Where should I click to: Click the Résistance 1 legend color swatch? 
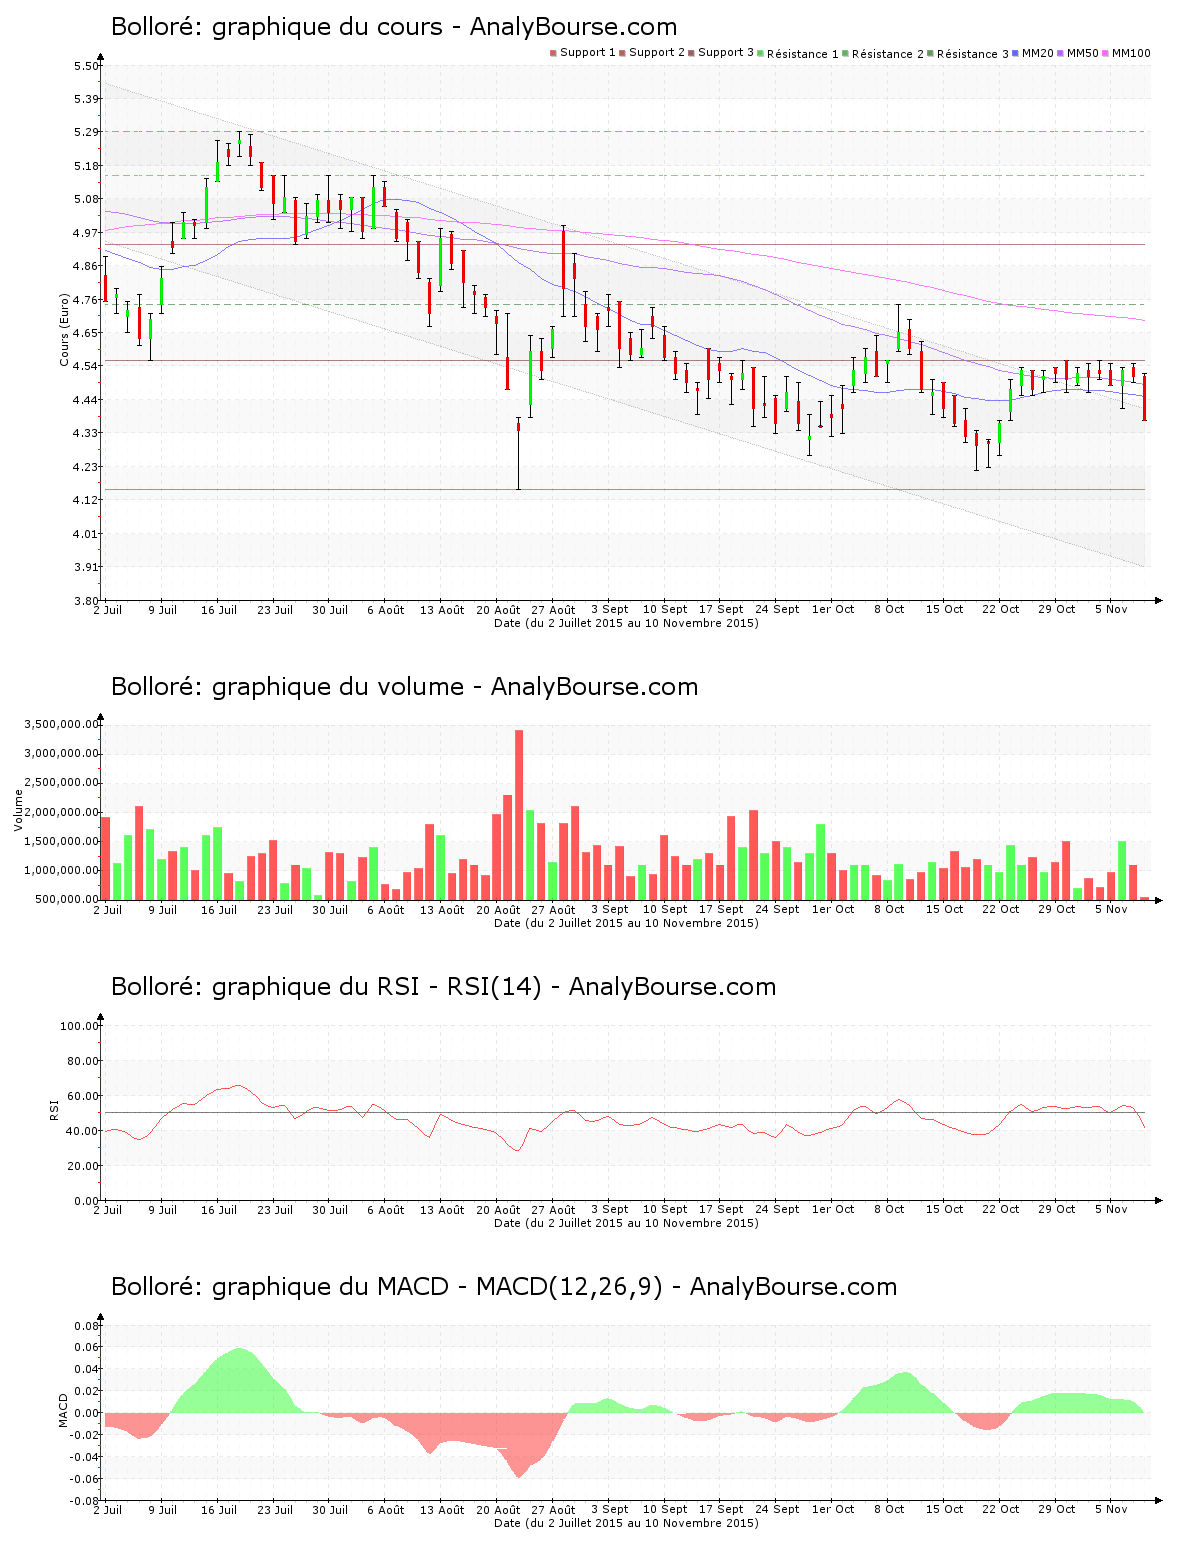[x=761, y=53]
